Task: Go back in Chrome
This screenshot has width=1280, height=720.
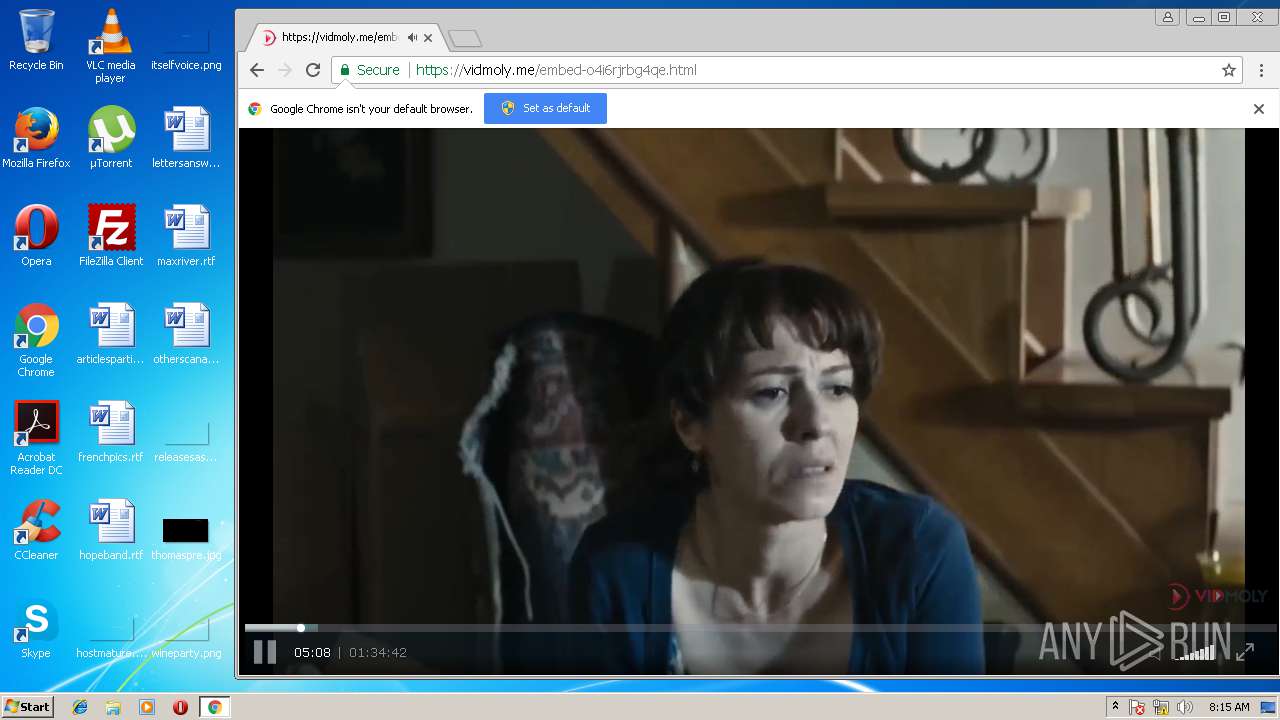Action: [257, 70]
